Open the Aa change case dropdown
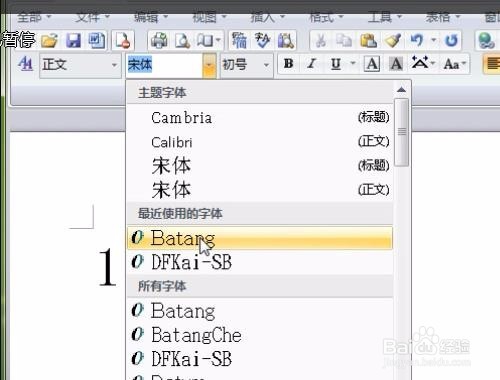This screenshot has height=380, width=500. 455,64
